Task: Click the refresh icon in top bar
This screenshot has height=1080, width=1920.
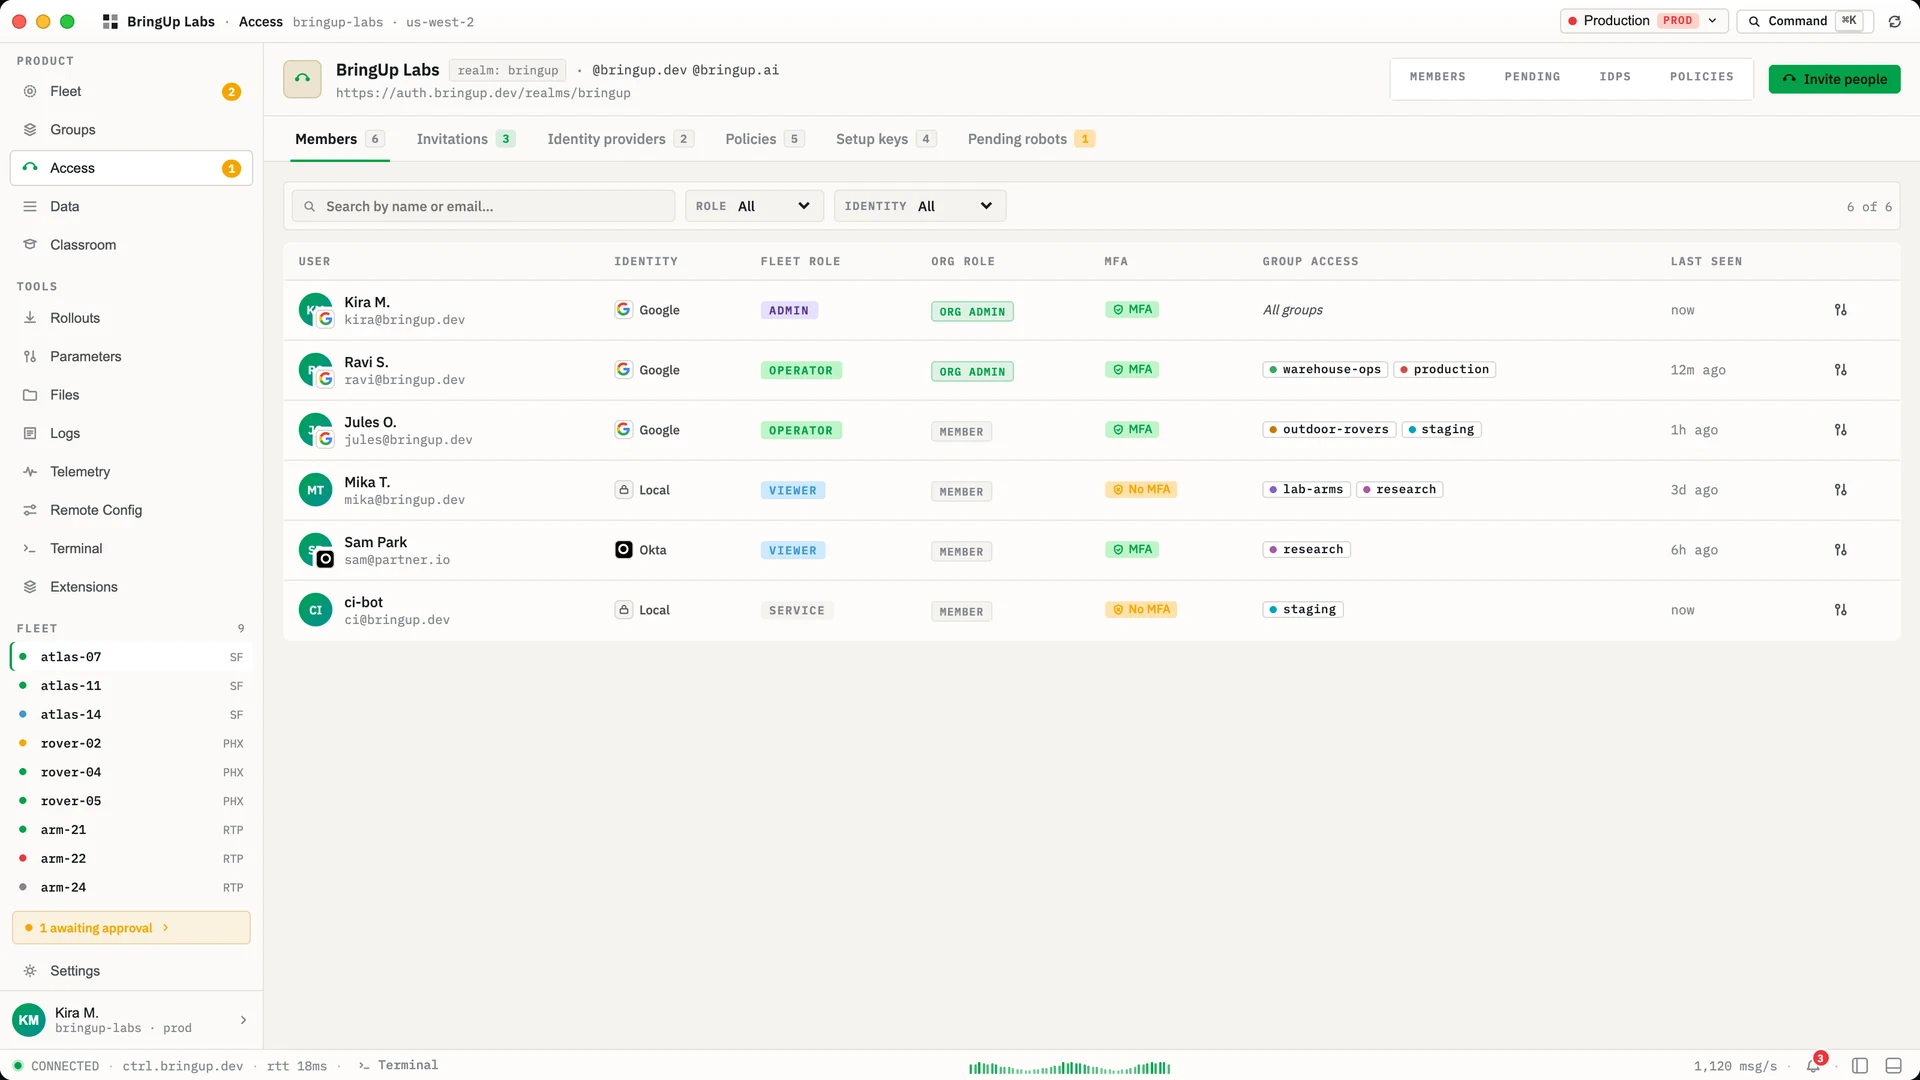Action: [x=1894, y=21]
